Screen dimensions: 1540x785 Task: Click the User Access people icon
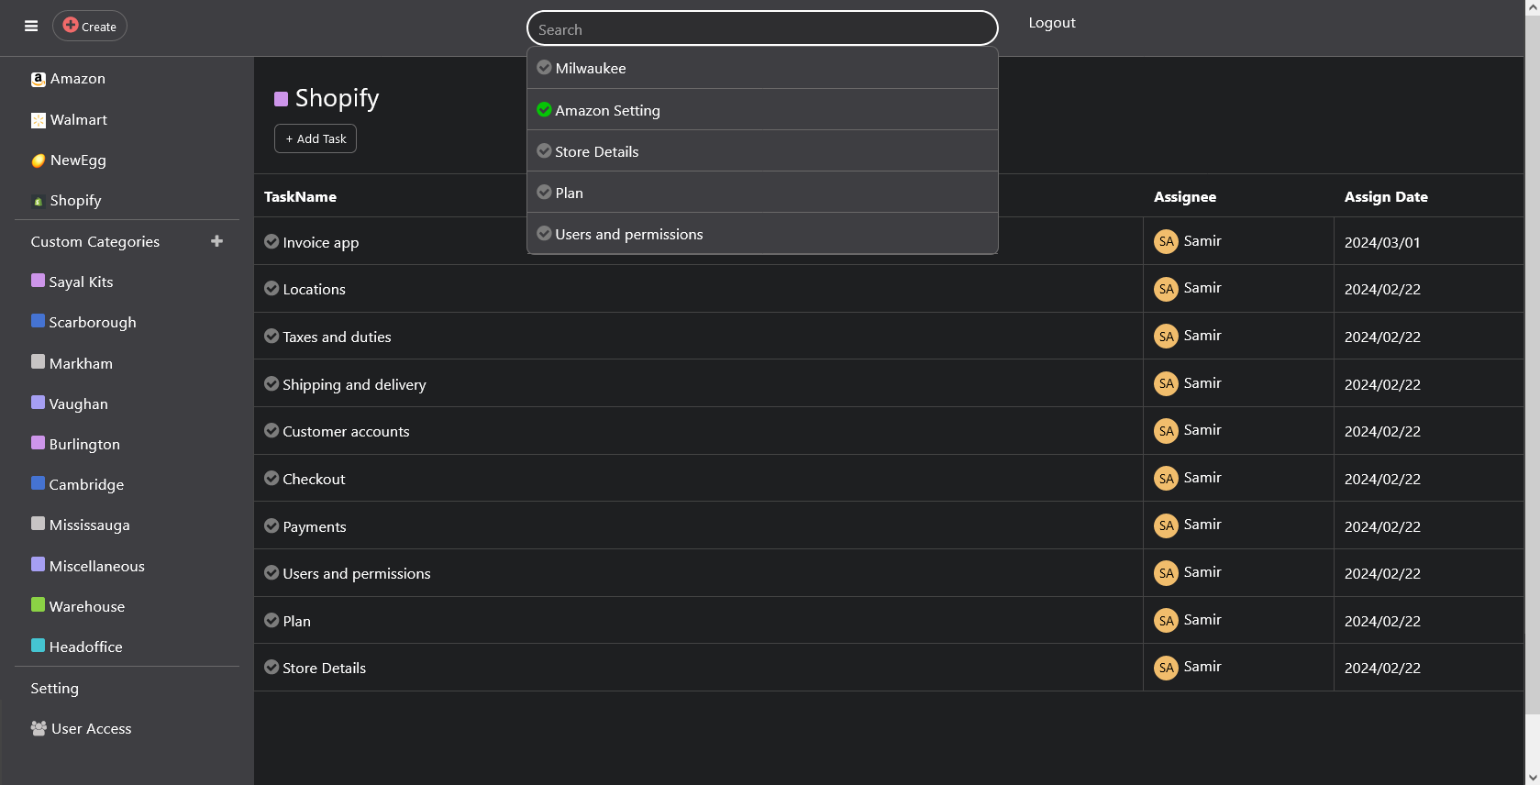(x=39, y=729)
